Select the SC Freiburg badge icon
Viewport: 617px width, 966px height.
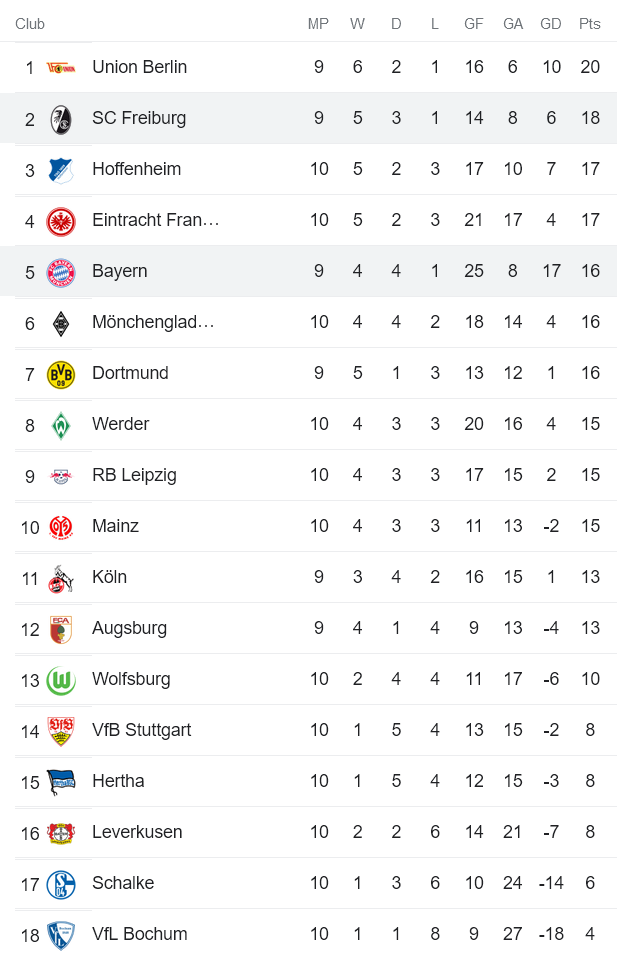[60, 118]
